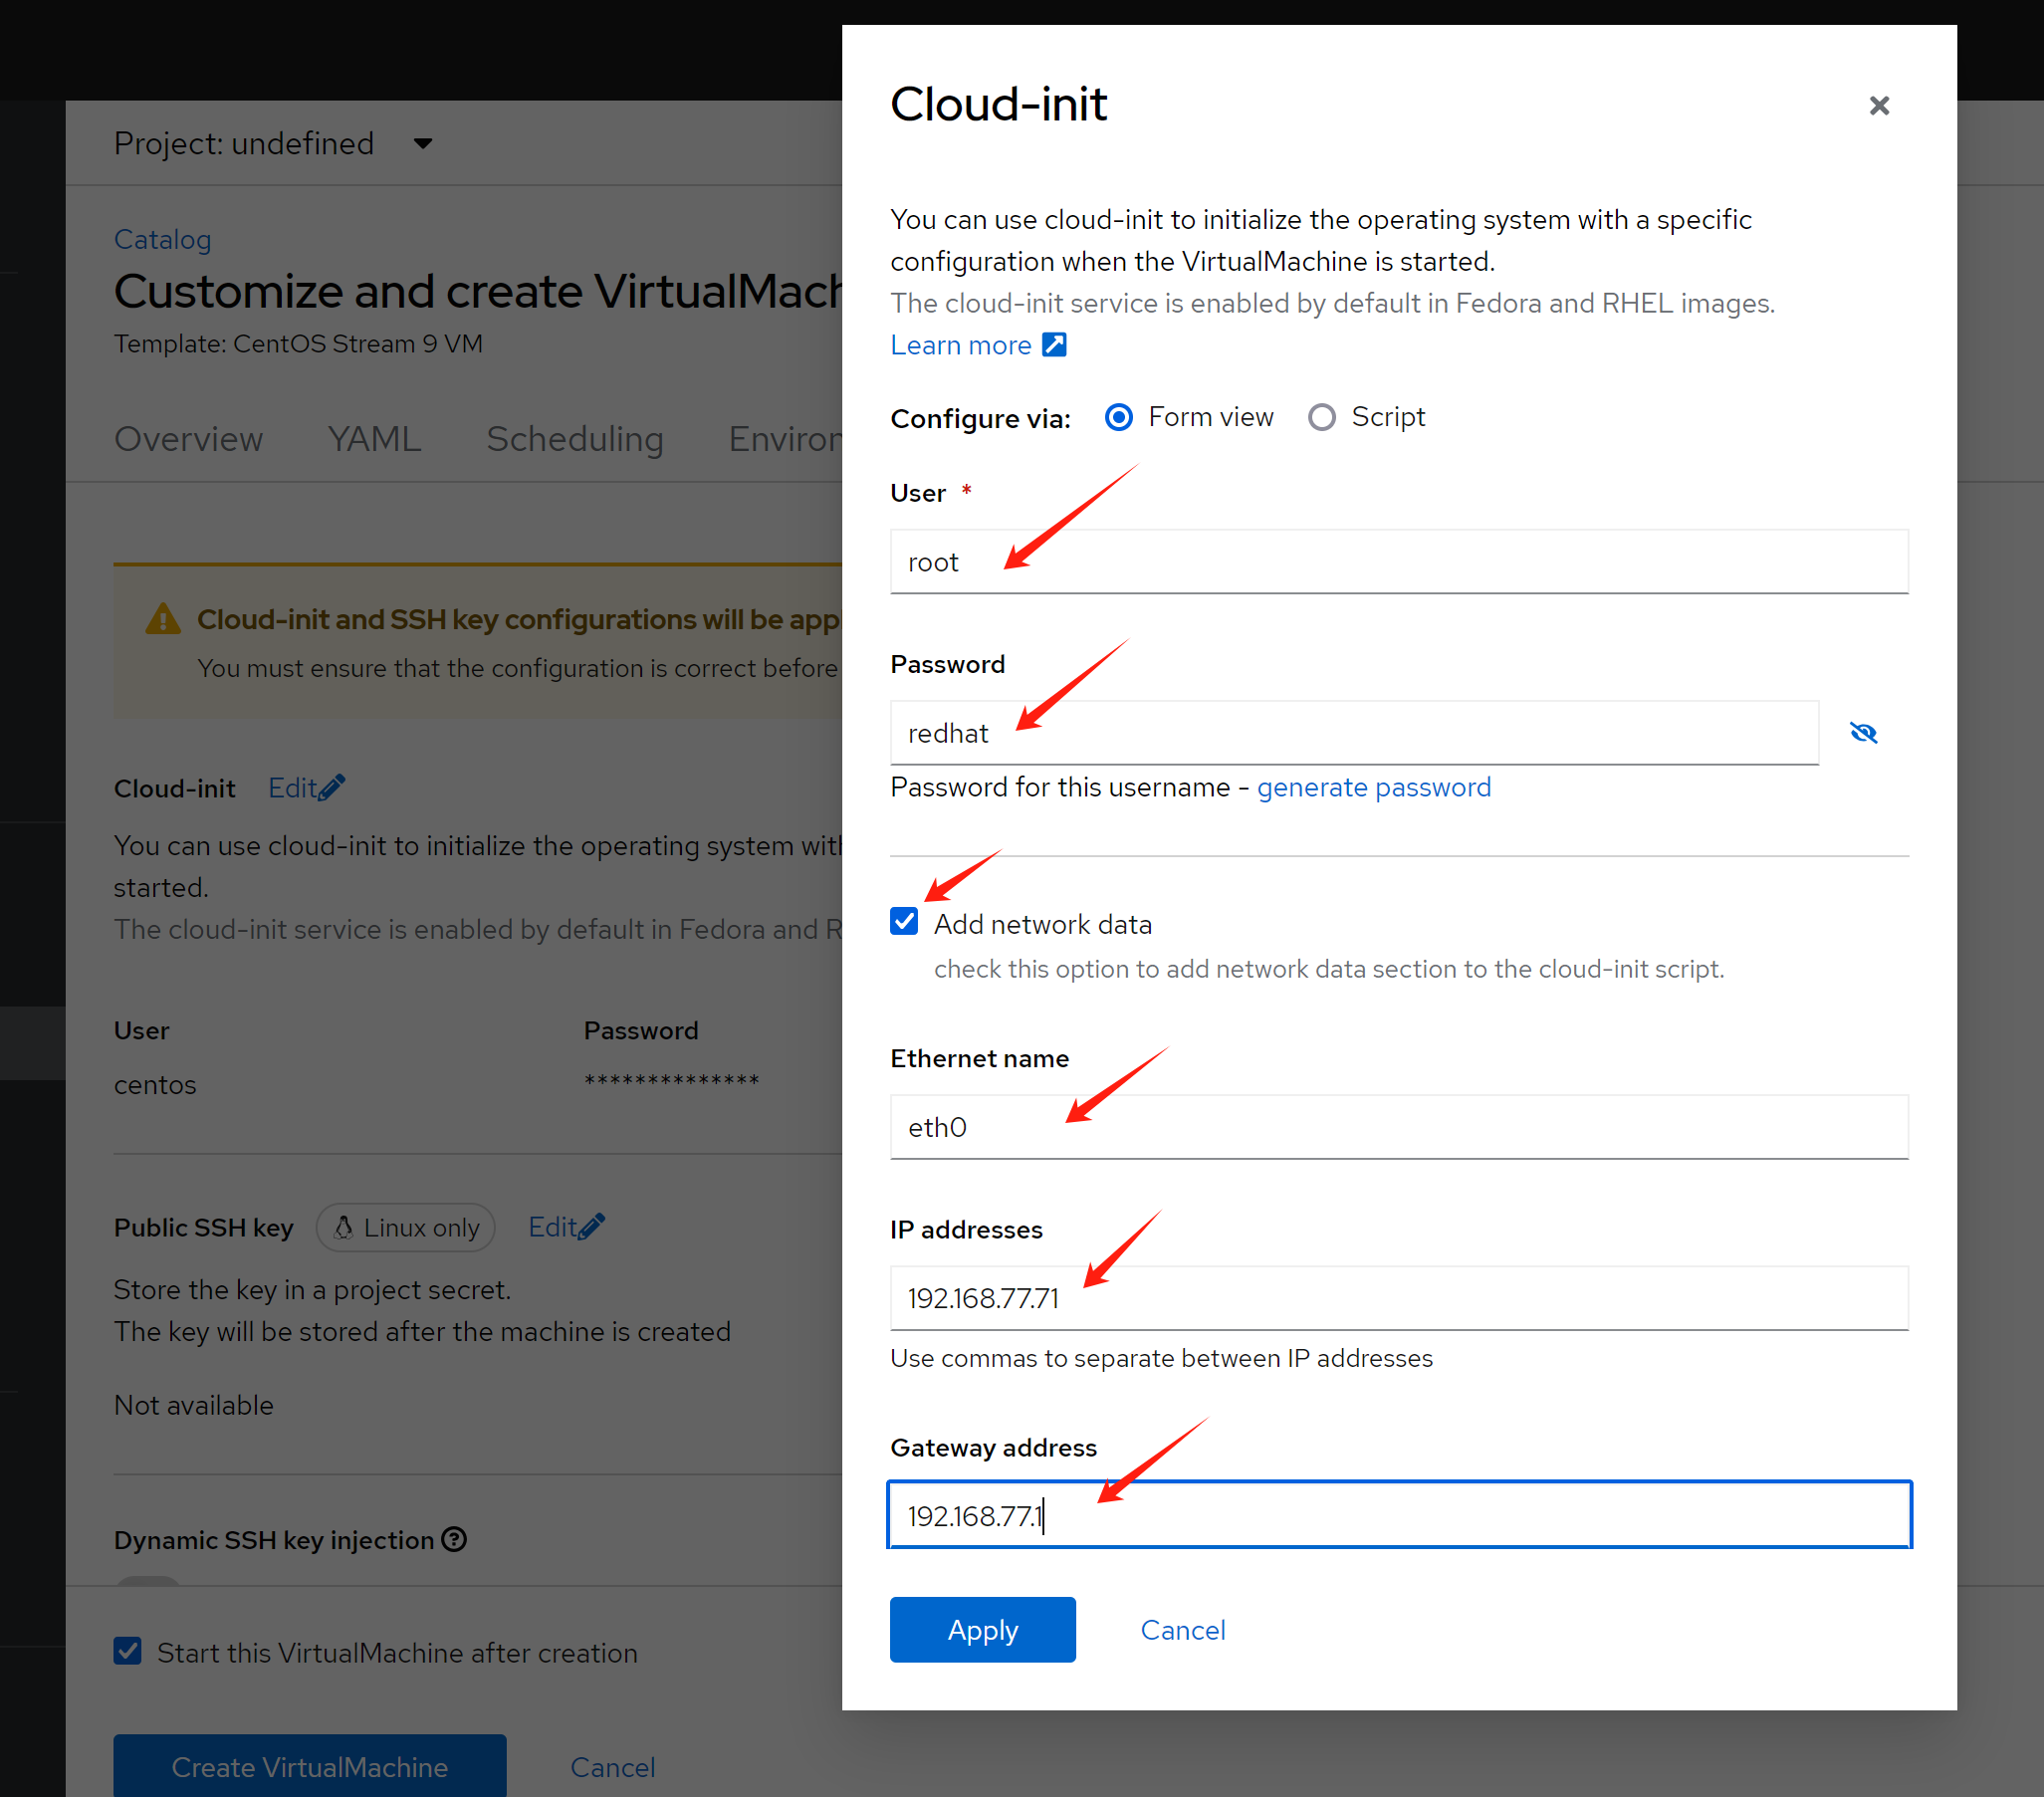
Task: Click the Dynamic SSH key injection help icon
Action: 454,1539
